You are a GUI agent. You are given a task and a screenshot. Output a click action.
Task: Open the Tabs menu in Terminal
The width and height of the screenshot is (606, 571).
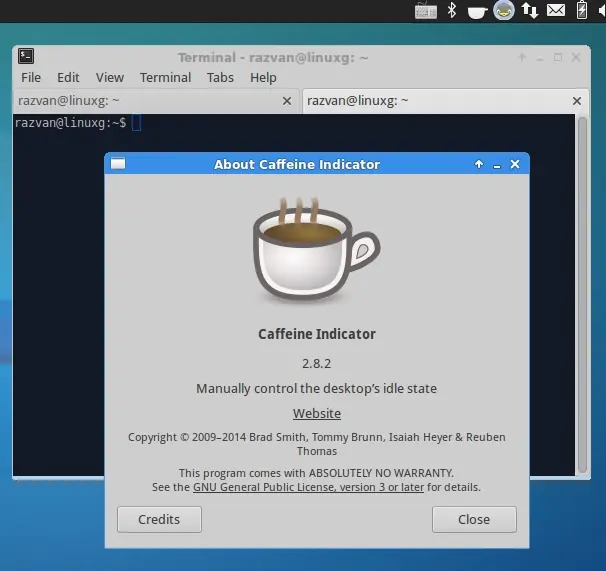(220, 77)
